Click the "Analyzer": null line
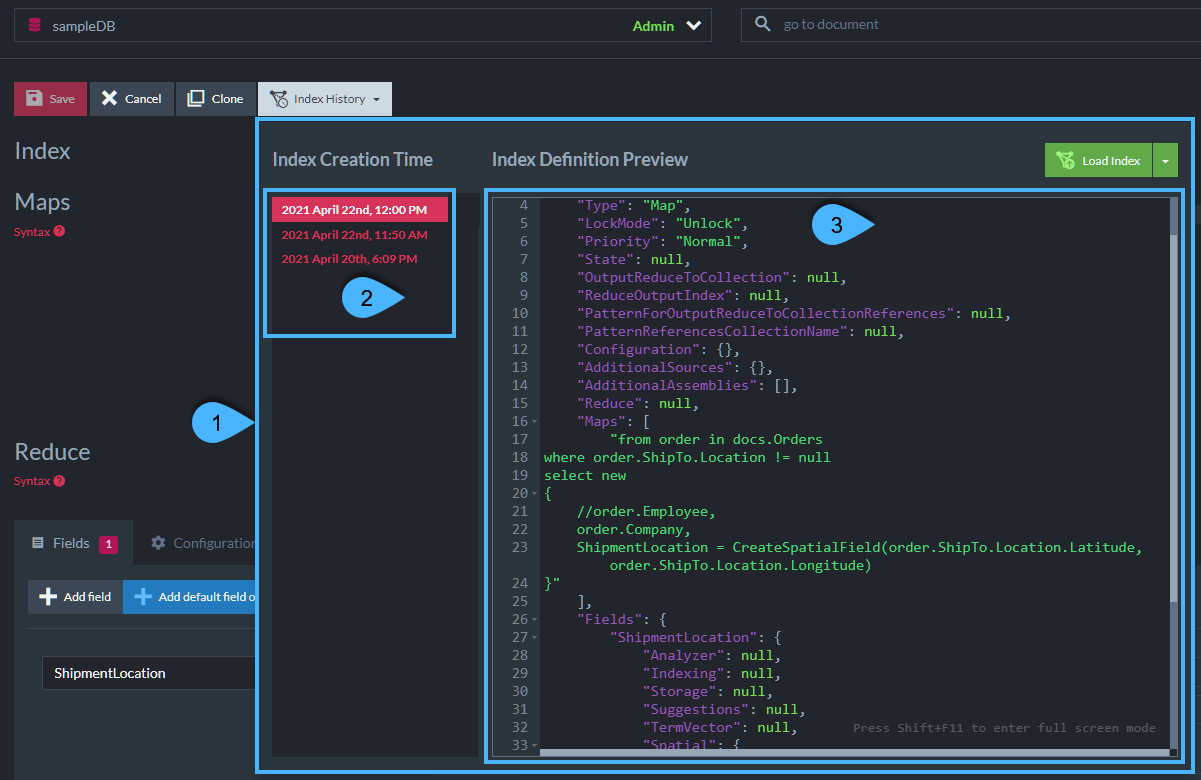1201x780 pixels. [711, 655]
